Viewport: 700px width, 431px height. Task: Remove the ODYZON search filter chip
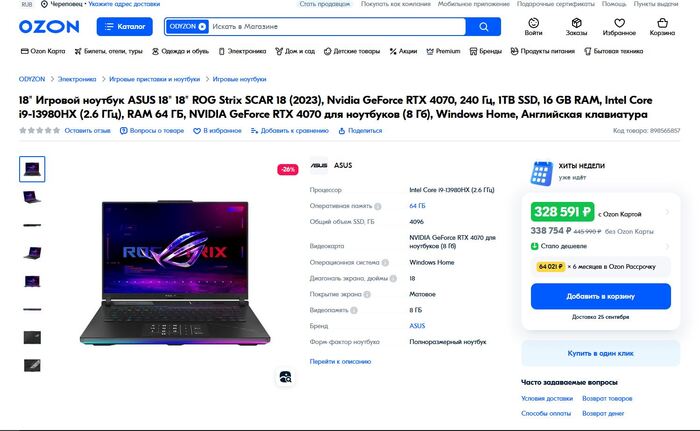(x=202, y=27)
